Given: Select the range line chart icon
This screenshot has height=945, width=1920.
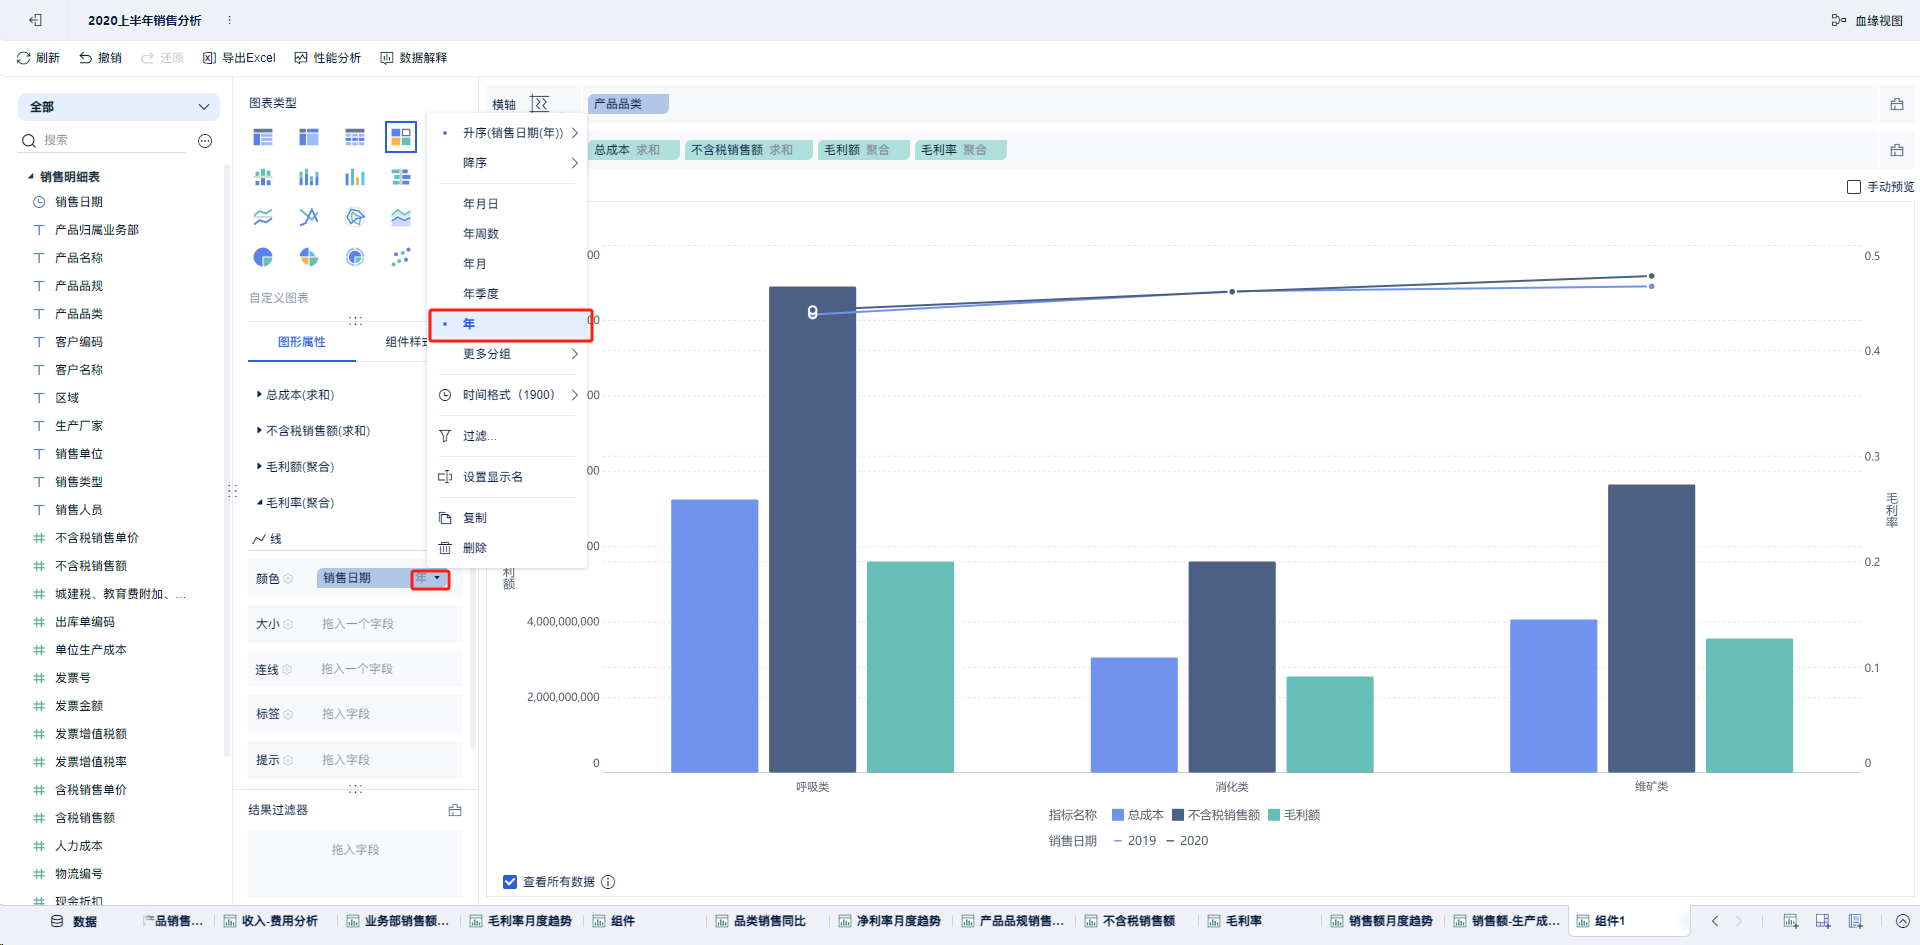Looking at the screenshot, I should click(309, 217).
